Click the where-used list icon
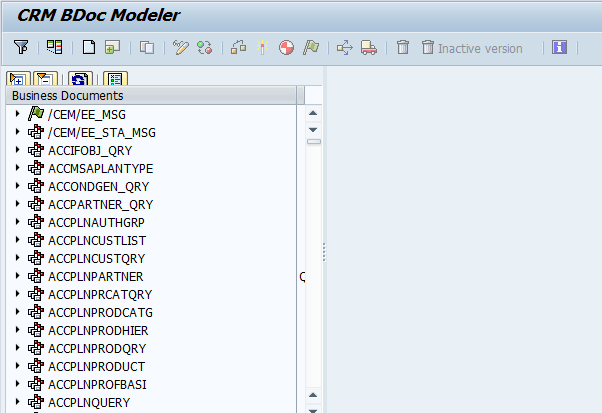Viewport: 602px width, 413px height. point(238,48)
